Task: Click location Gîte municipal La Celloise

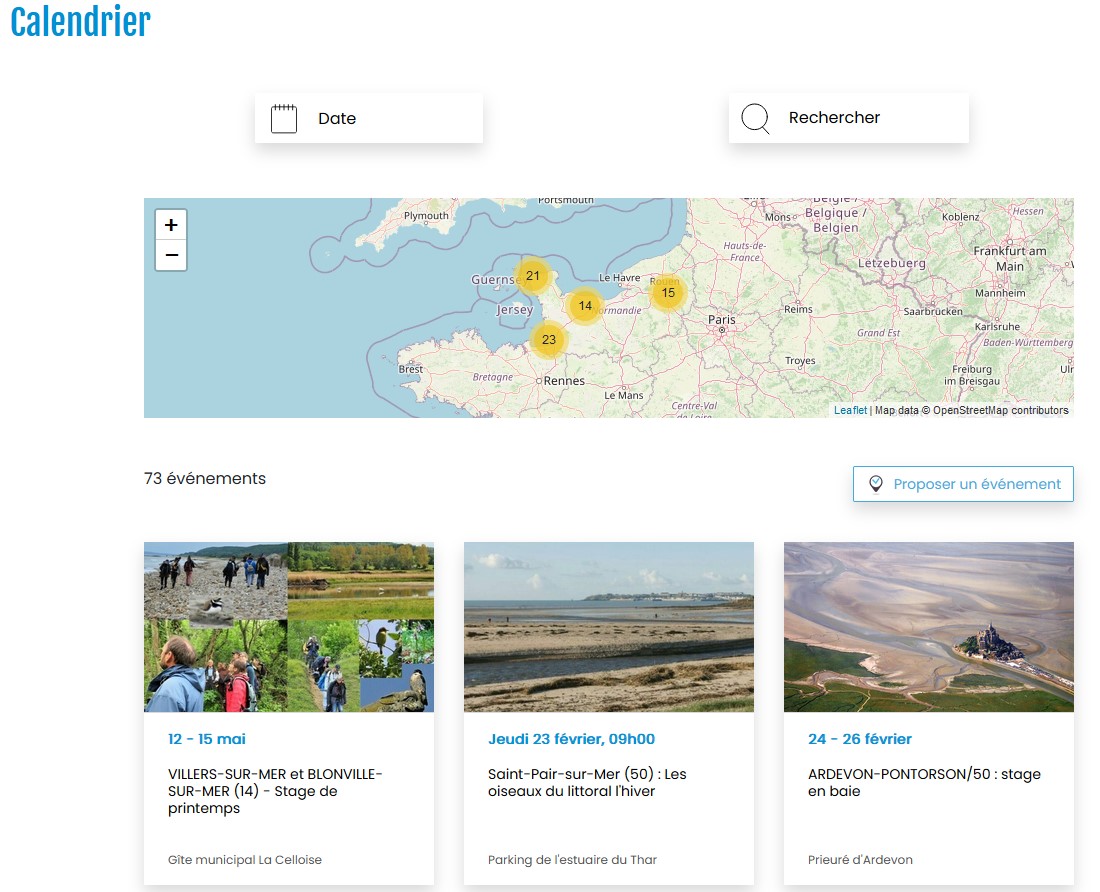Action: pos(245,860)
